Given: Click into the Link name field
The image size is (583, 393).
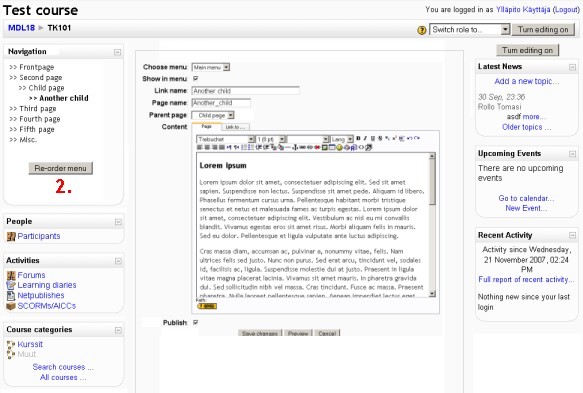Looking at the screenshot, I should (x=245, y=91).
